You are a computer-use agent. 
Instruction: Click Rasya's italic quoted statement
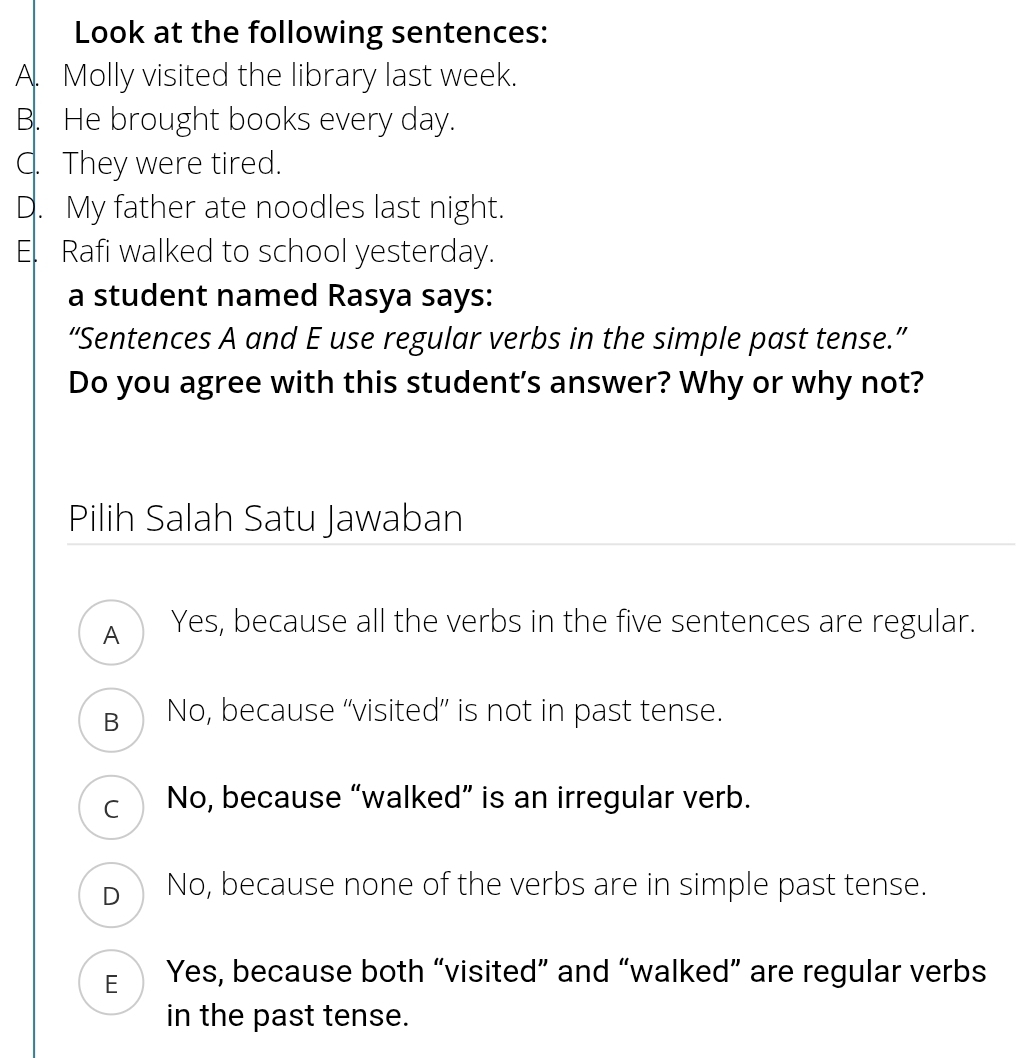pyautogui.click(x=488, y=339)
